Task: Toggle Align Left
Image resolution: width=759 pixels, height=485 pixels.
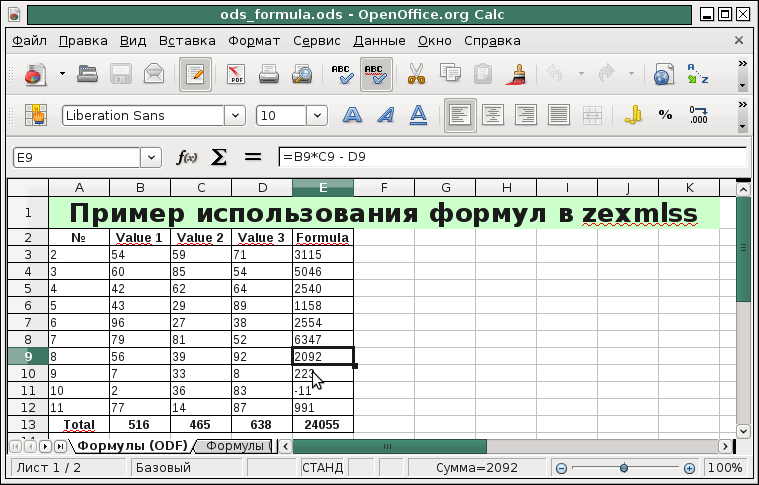Action: click(x=460, y=115)
